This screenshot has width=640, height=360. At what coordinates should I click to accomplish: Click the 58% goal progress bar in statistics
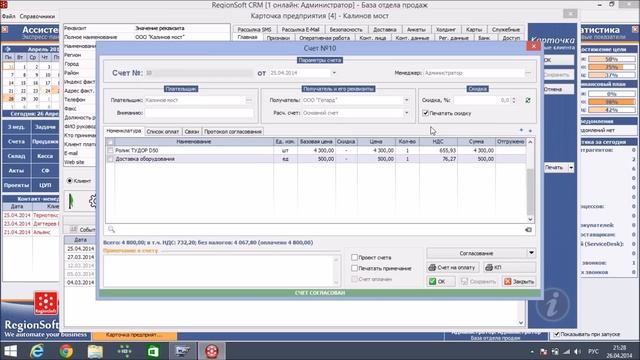(x=611, y=59)
